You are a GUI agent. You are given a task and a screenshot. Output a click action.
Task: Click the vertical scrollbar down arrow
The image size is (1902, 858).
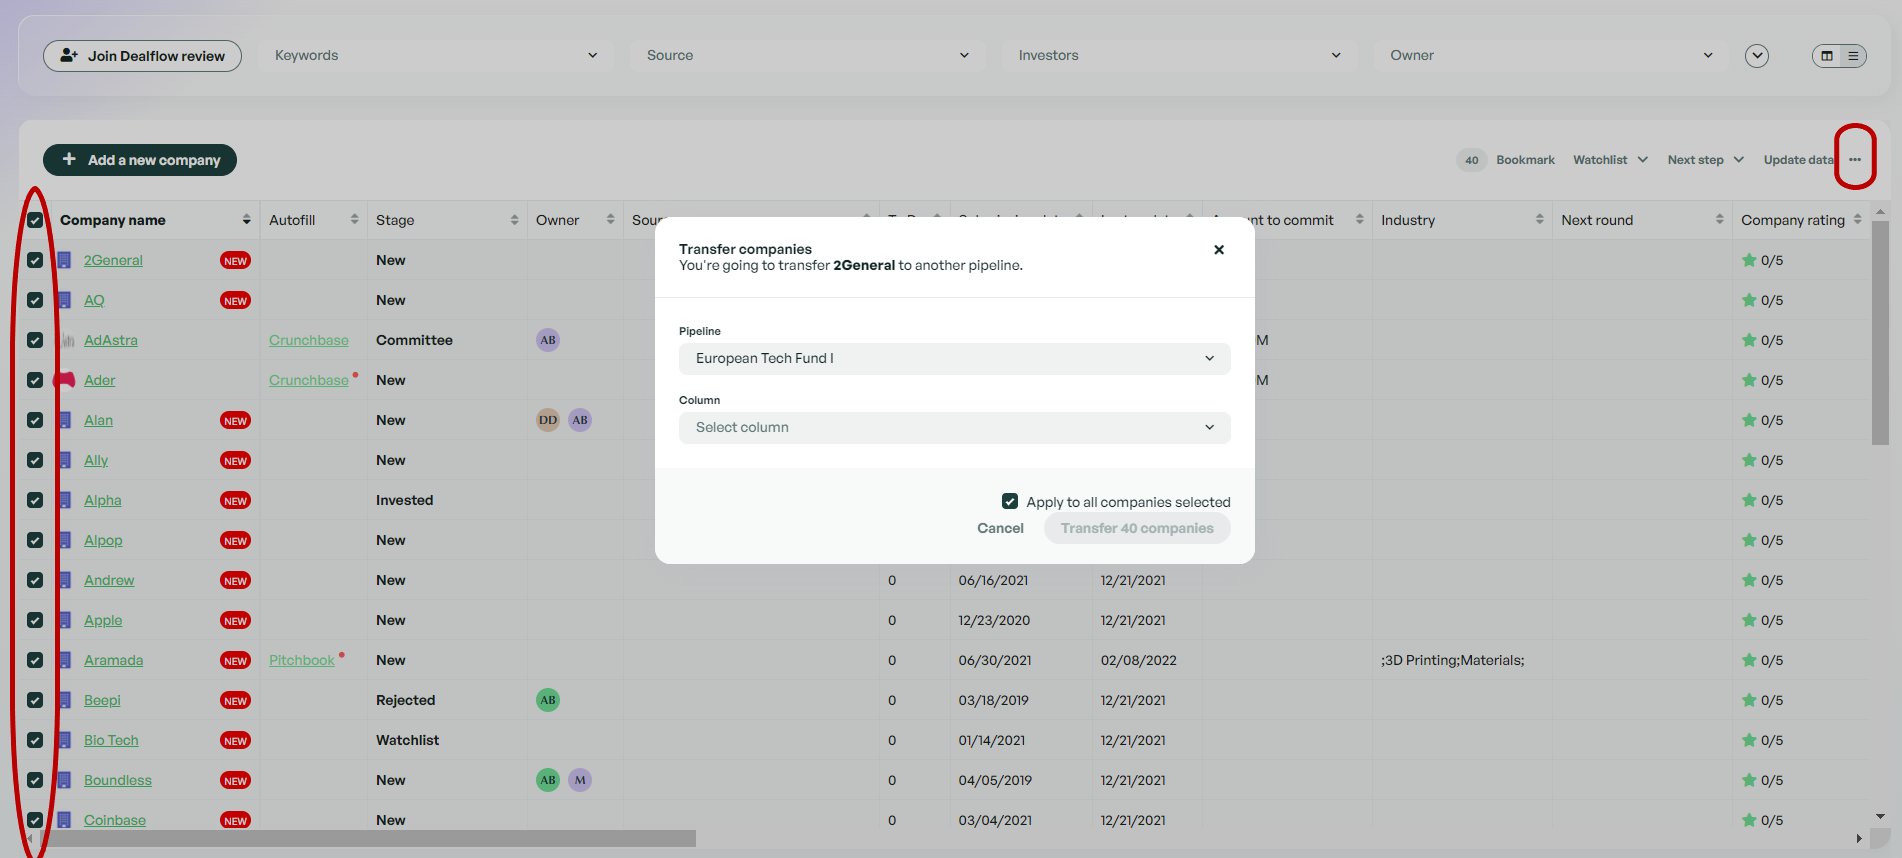(1880, 817)
